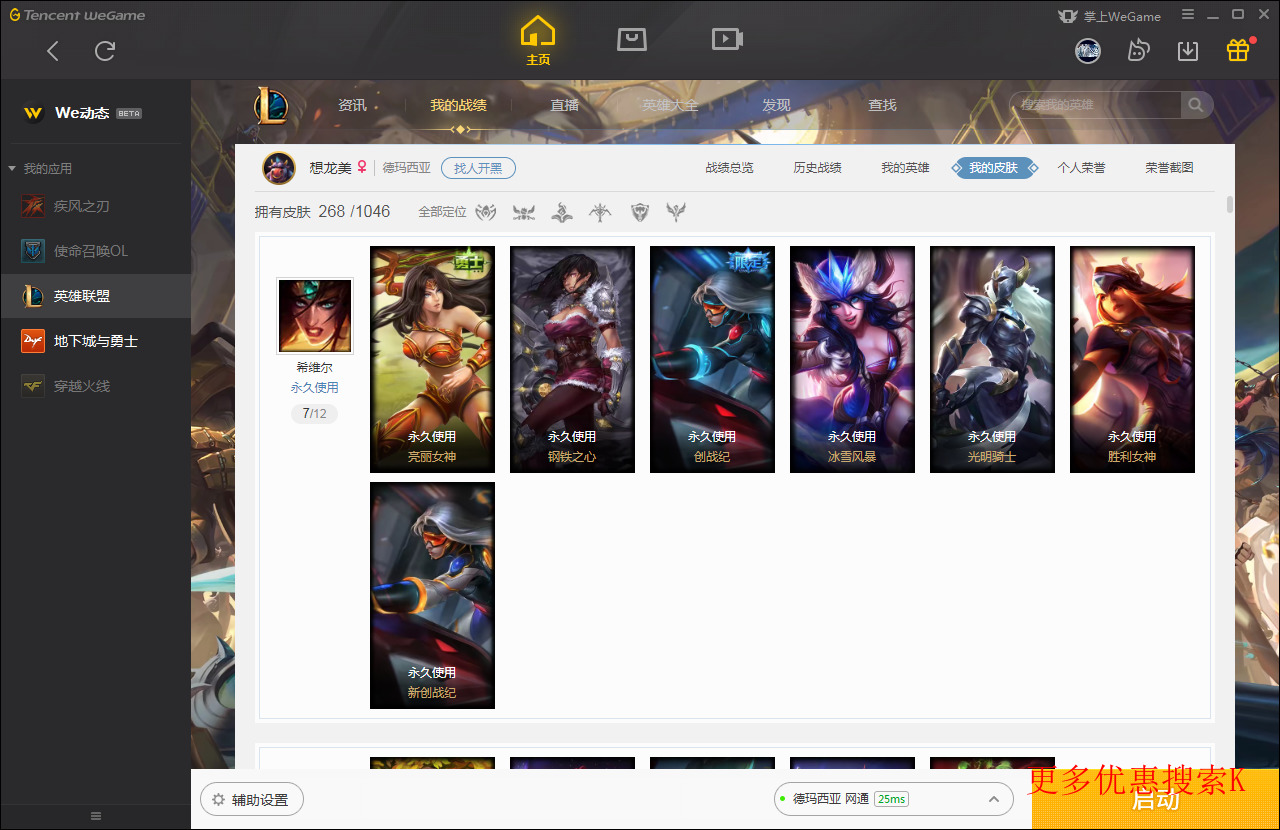Click the back arrow button
1280x830 pixels.
53,51
